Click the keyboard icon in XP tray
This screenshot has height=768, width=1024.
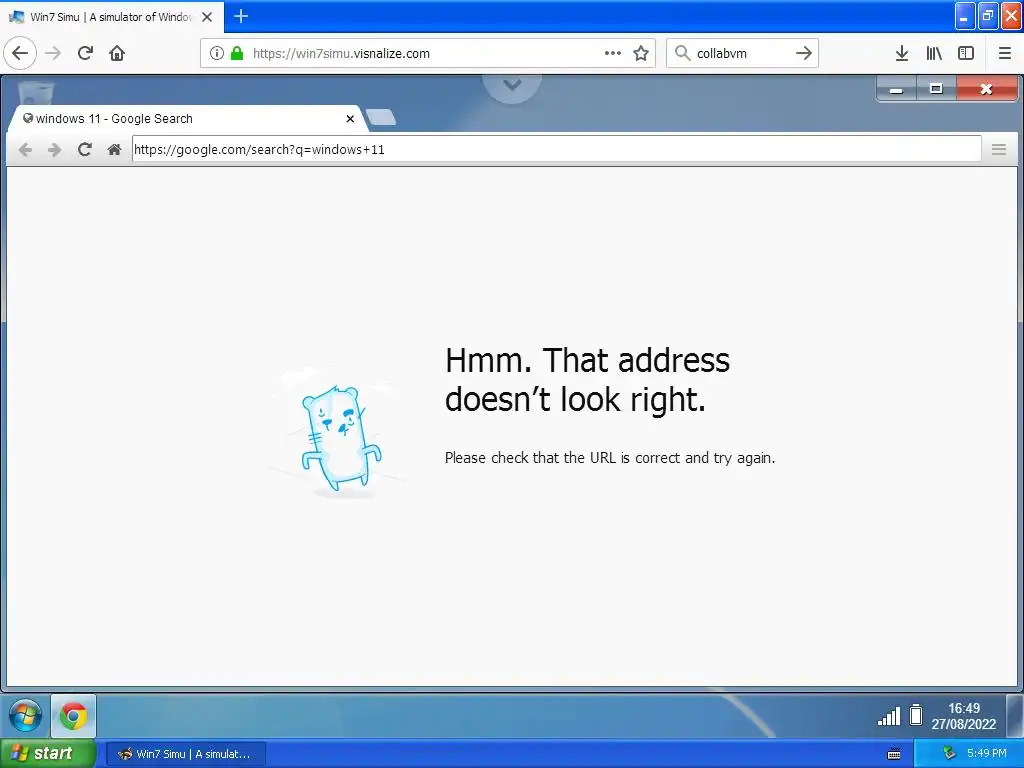894,754
